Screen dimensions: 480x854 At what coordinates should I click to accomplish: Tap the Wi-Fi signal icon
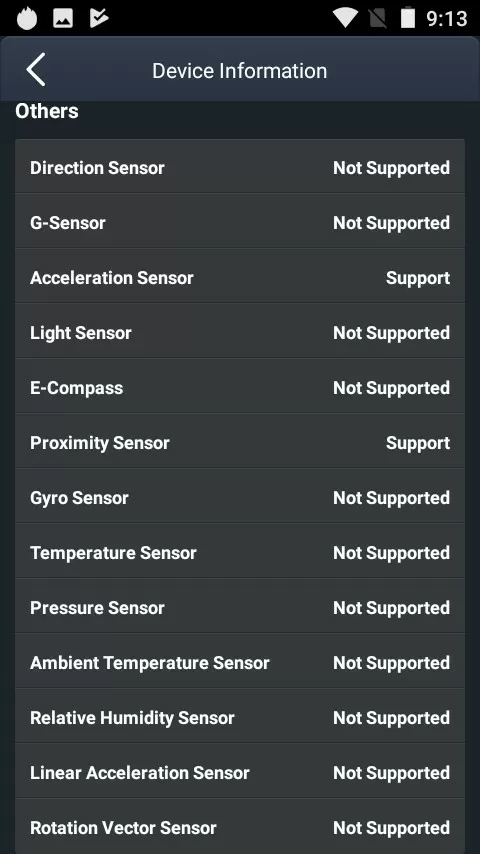coord(345,18)
